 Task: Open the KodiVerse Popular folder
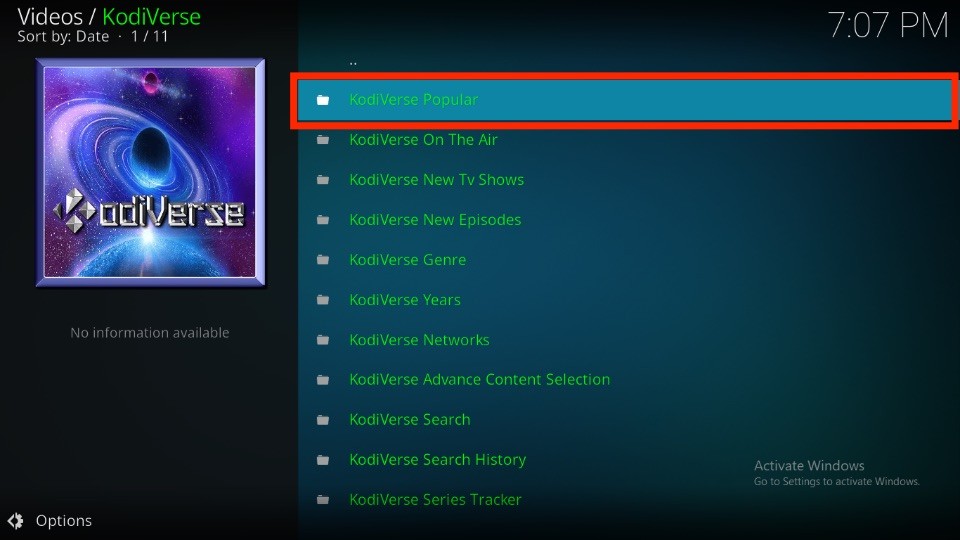624,100
